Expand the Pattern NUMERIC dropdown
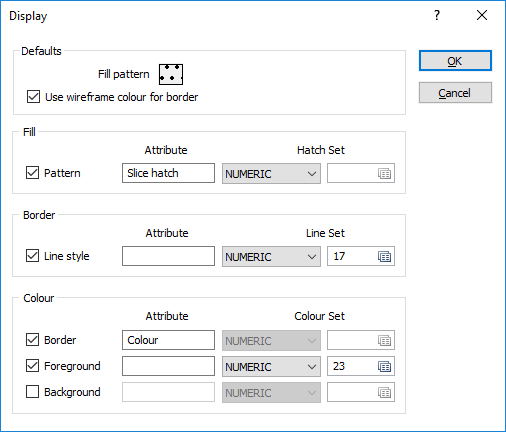 [271, 173]
